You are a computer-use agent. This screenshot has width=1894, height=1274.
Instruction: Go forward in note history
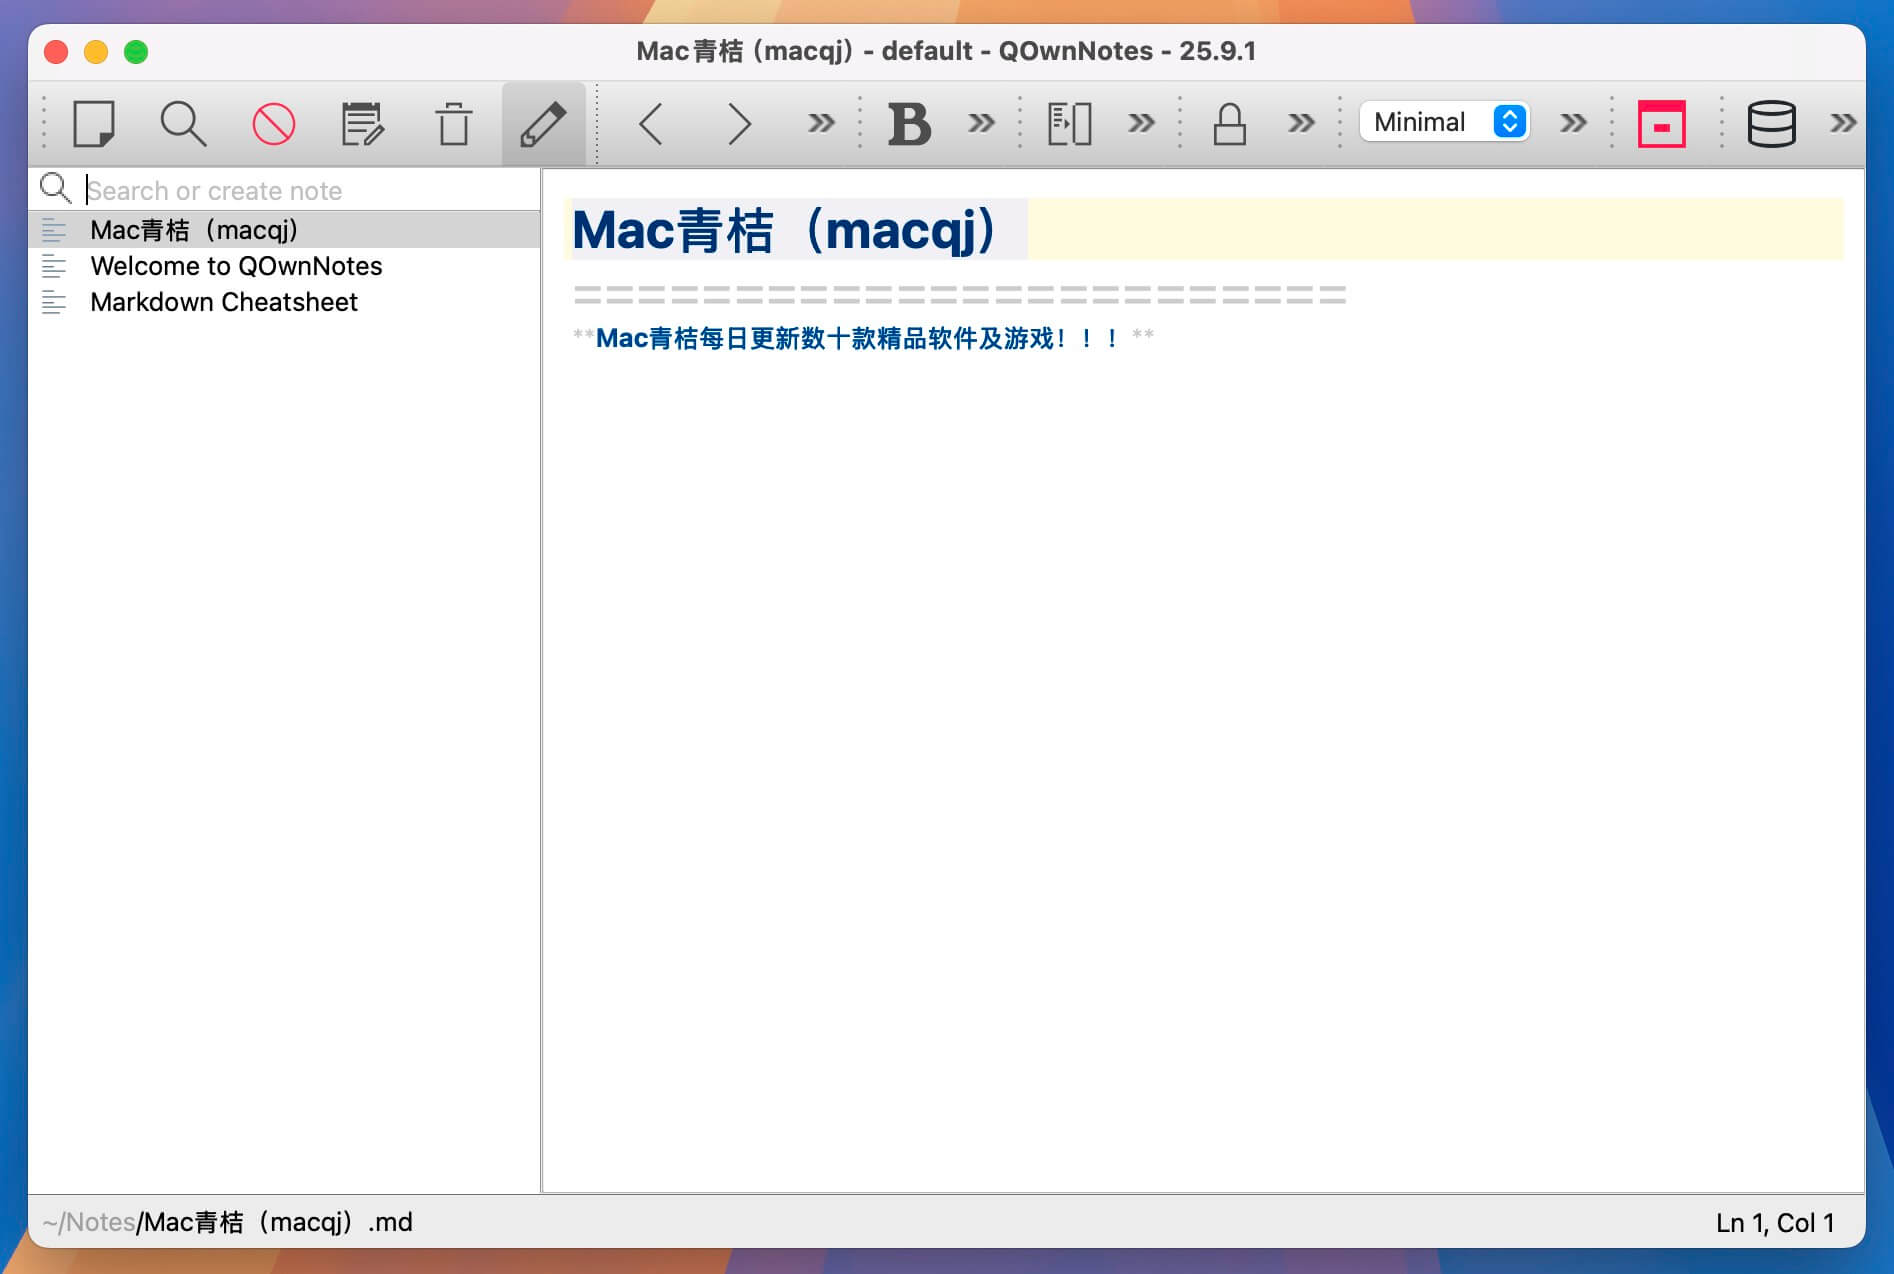point(738,124)
